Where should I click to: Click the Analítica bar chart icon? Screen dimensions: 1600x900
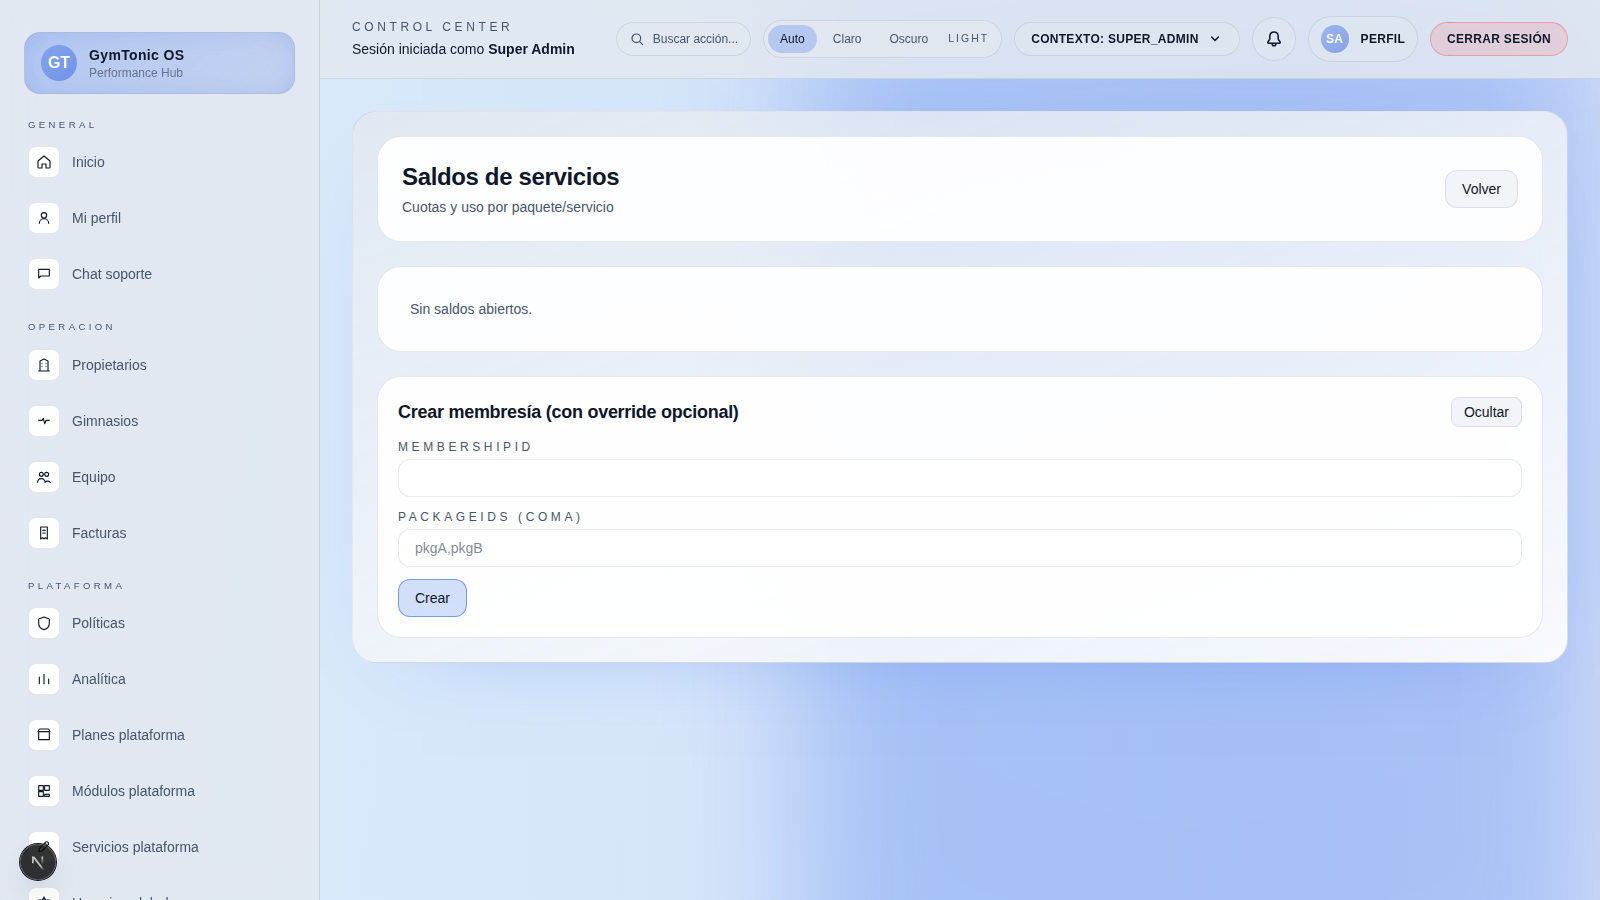point(44,679)
